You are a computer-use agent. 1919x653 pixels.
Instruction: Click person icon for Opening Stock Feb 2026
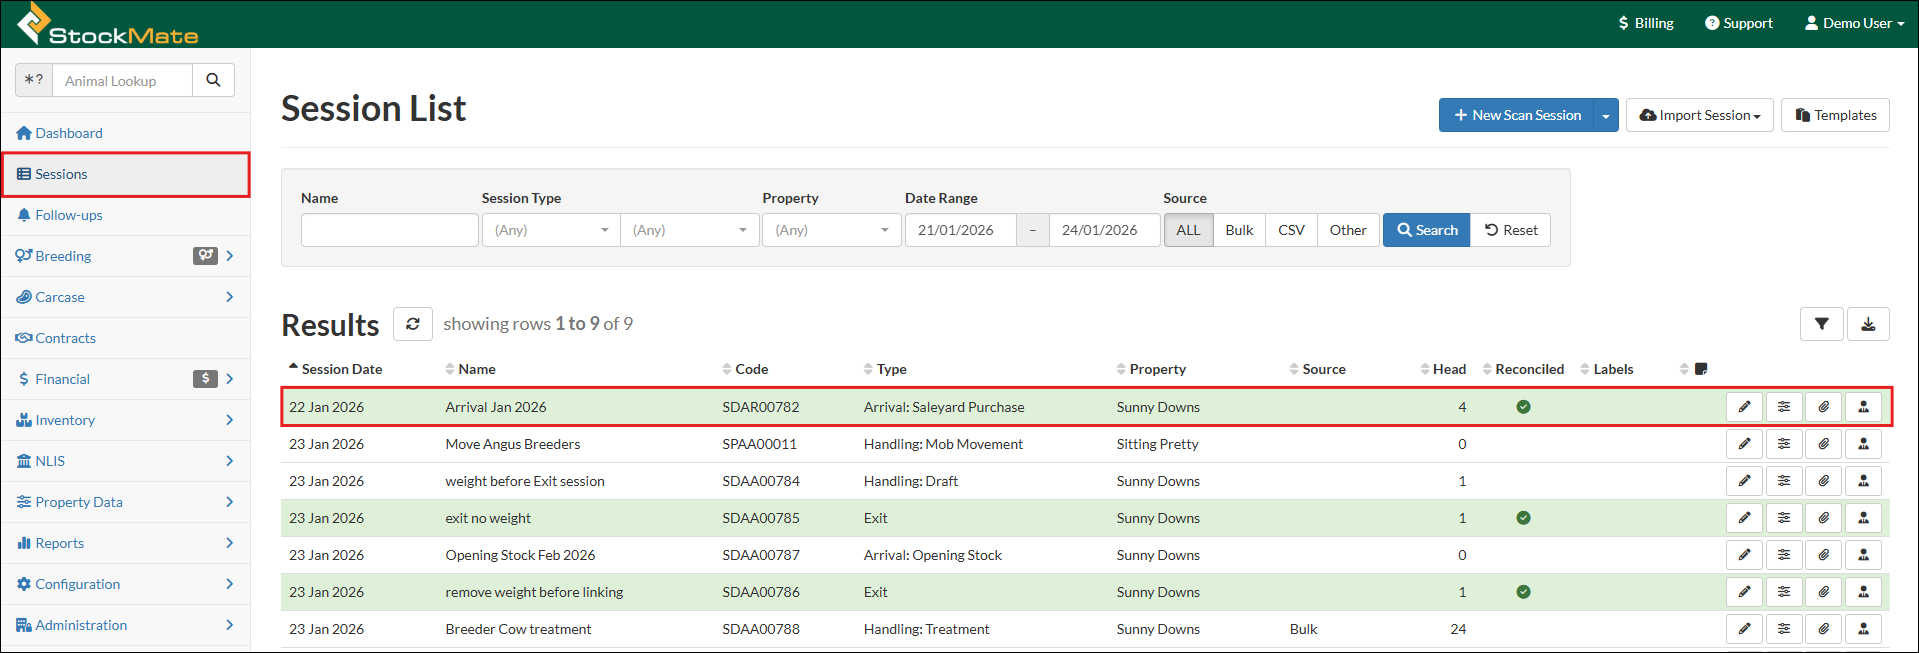tap(1863, 555)
